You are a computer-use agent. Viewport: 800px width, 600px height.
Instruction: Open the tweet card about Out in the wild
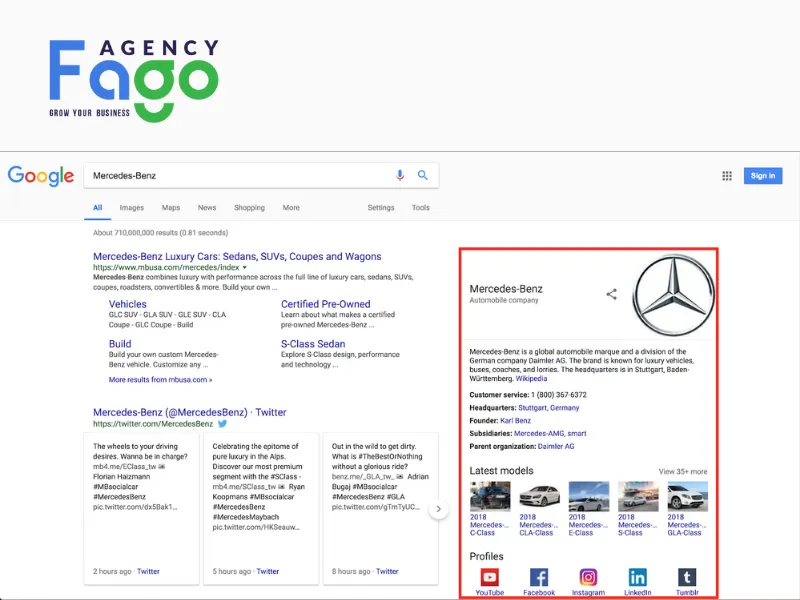tap(380, 509)
